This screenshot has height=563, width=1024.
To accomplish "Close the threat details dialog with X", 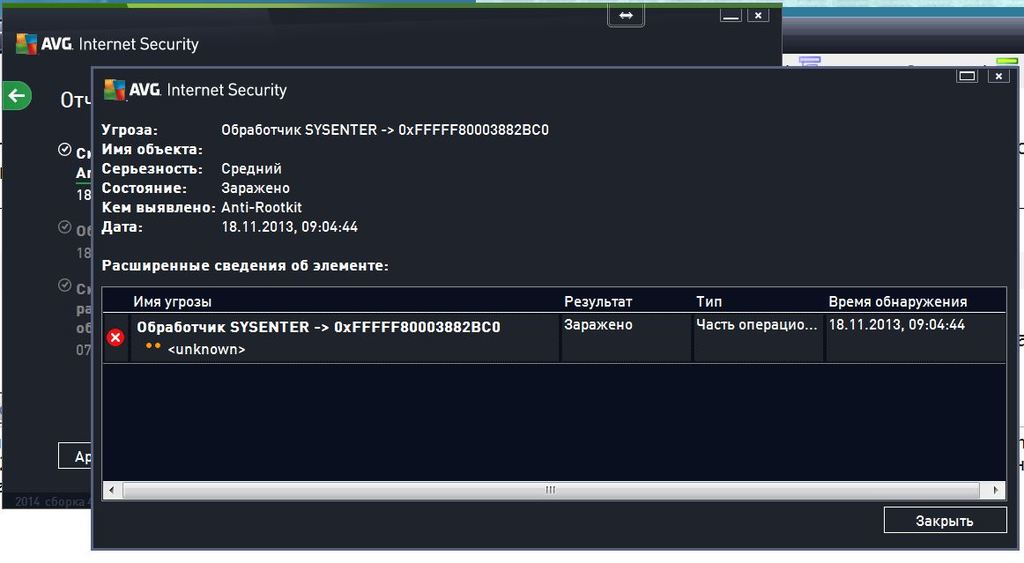I will [x=997, y=76].
